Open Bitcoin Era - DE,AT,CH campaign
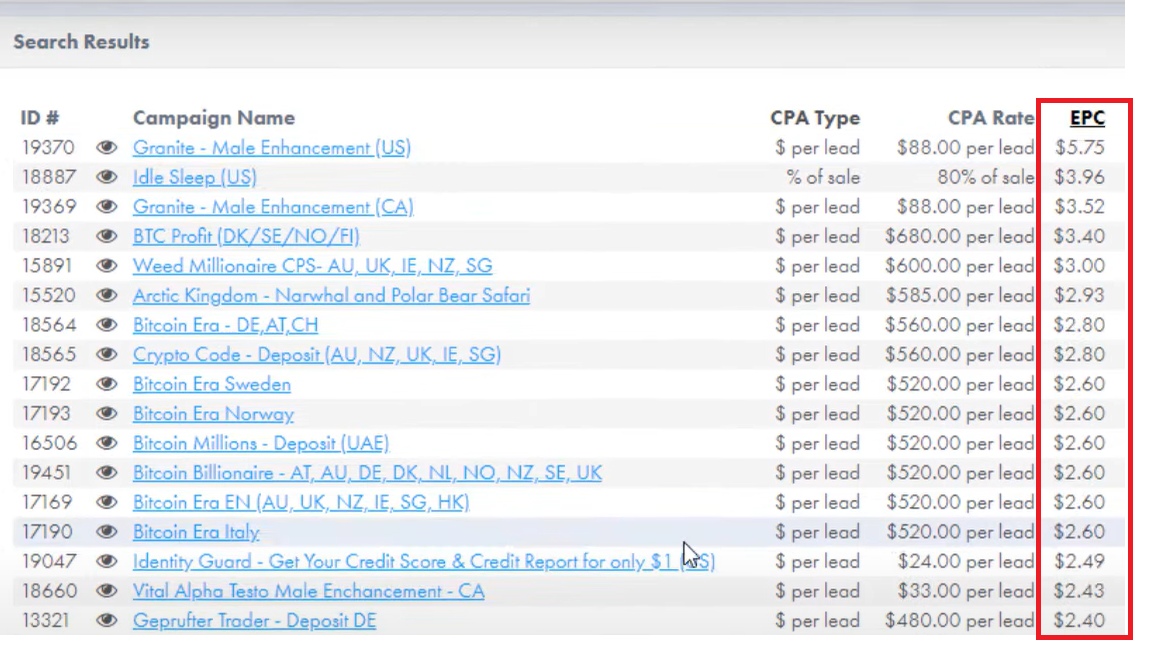Viewport: 1152px width, 648px height. pyautogui.click(x=226, y=325)
